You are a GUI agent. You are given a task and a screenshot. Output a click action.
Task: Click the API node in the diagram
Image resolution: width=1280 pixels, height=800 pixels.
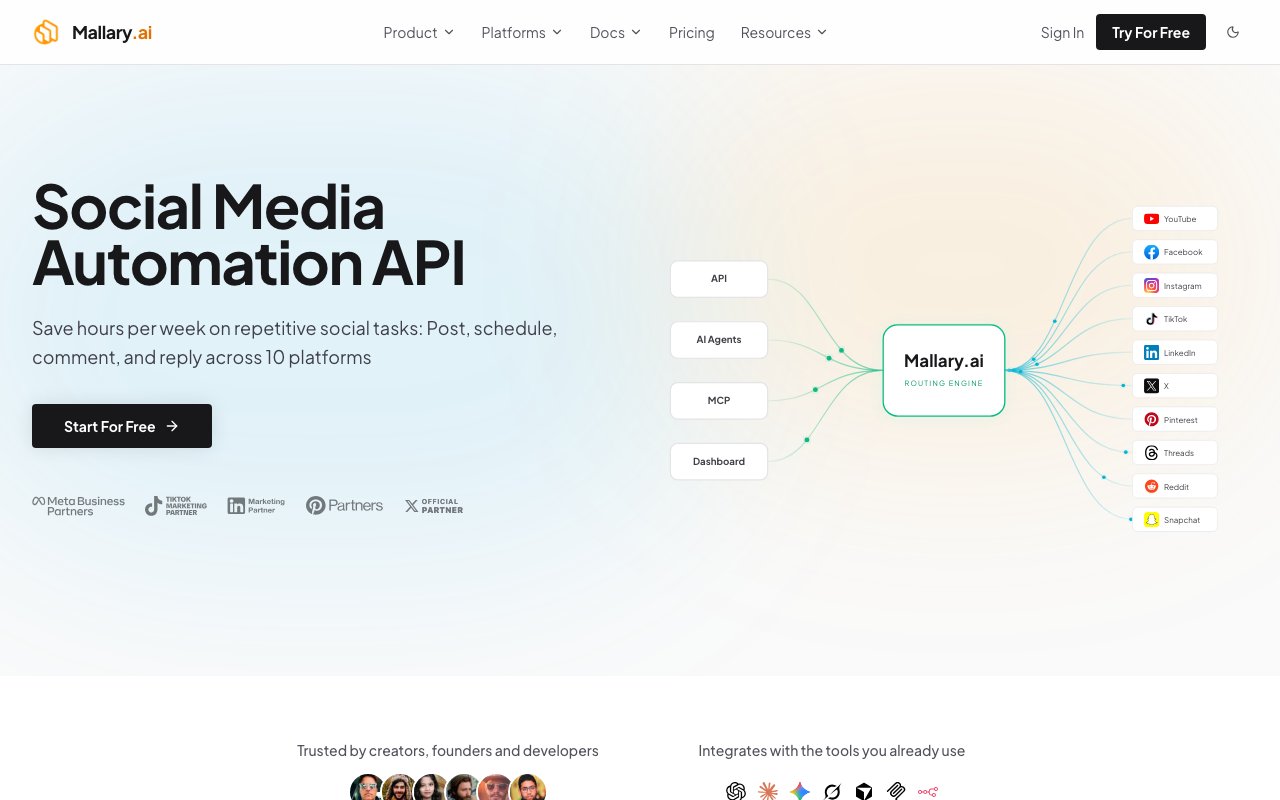click(x=719, y=279)
